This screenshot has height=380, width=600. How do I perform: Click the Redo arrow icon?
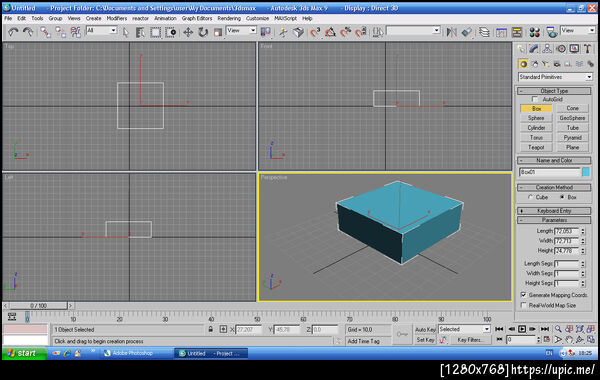[x=28, y=32]
